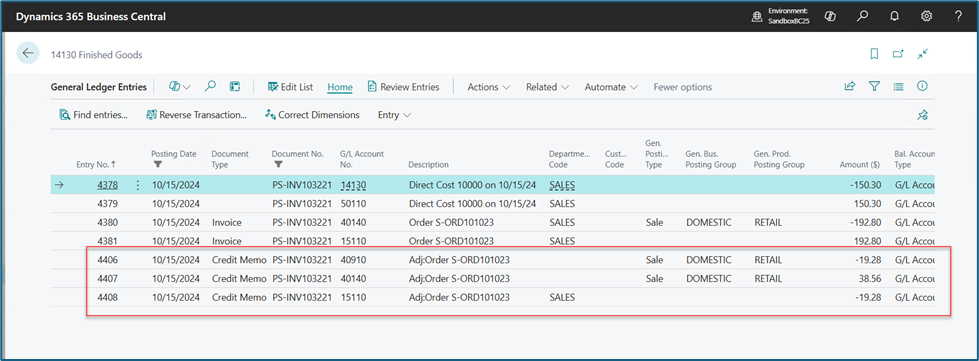Screen dimensions: 979x361
Task: Click the Description column header
Action: (x=428, y=165)
